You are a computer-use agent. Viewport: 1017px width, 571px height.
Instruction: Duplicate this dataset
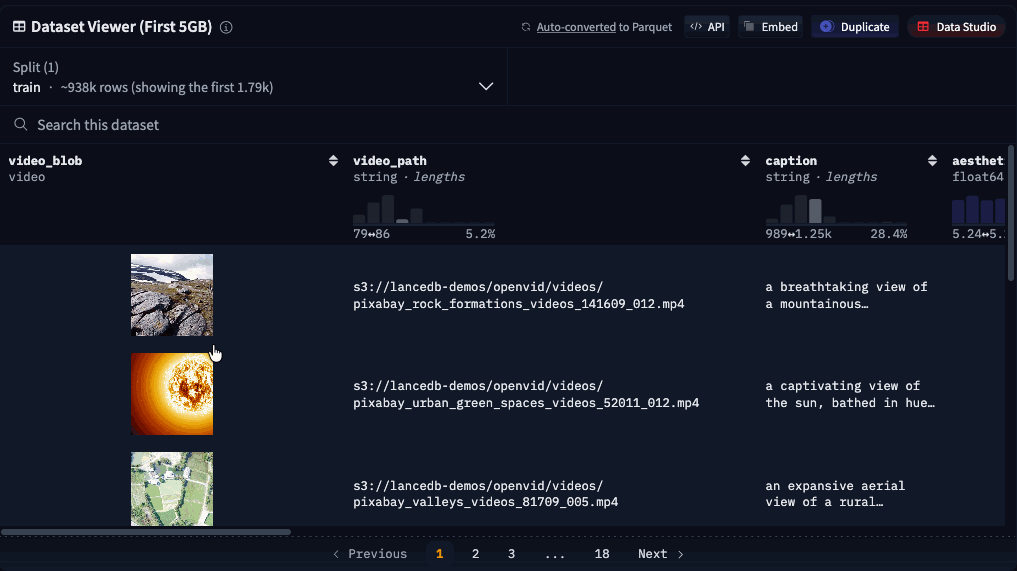(x=854, y=27)
